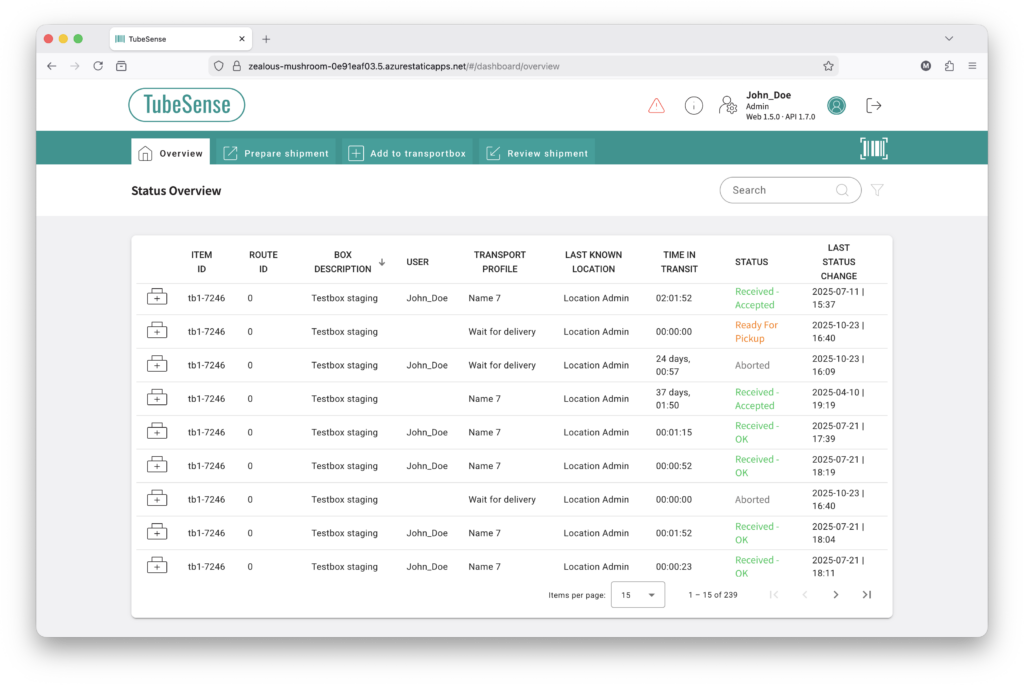Click the Search input field
This screenshot has width=1024, height=685.
[780, 190]
